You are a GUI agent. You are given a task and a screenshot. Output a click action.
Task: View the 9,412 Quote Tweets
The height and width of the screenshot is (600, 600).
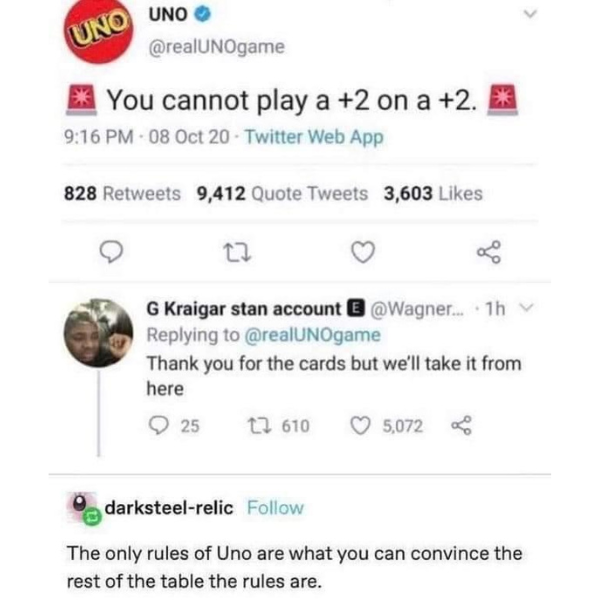(282, 193)
